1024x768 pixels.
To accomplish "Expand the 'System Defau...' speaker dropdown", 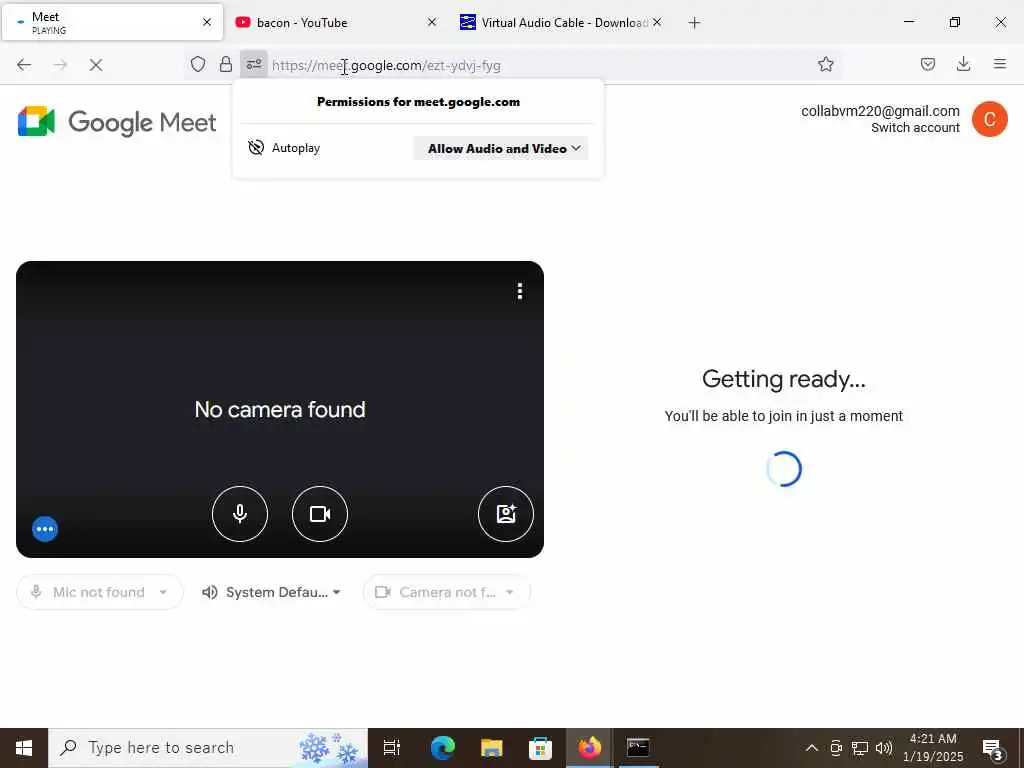I will (272, 592).
